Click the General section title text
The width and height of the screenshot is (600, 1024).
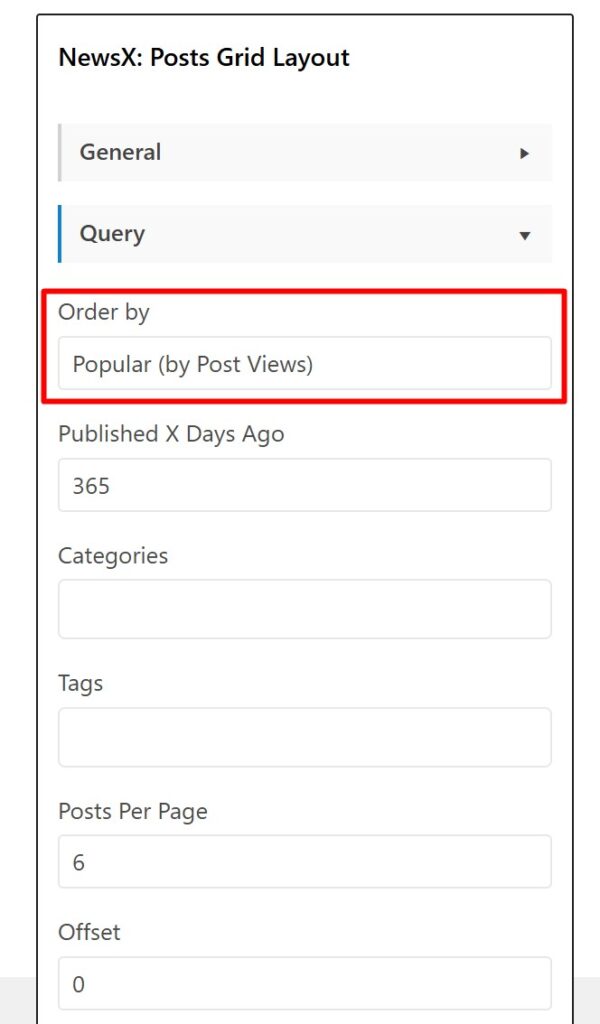pyautogui.click(x=120, y=152)
